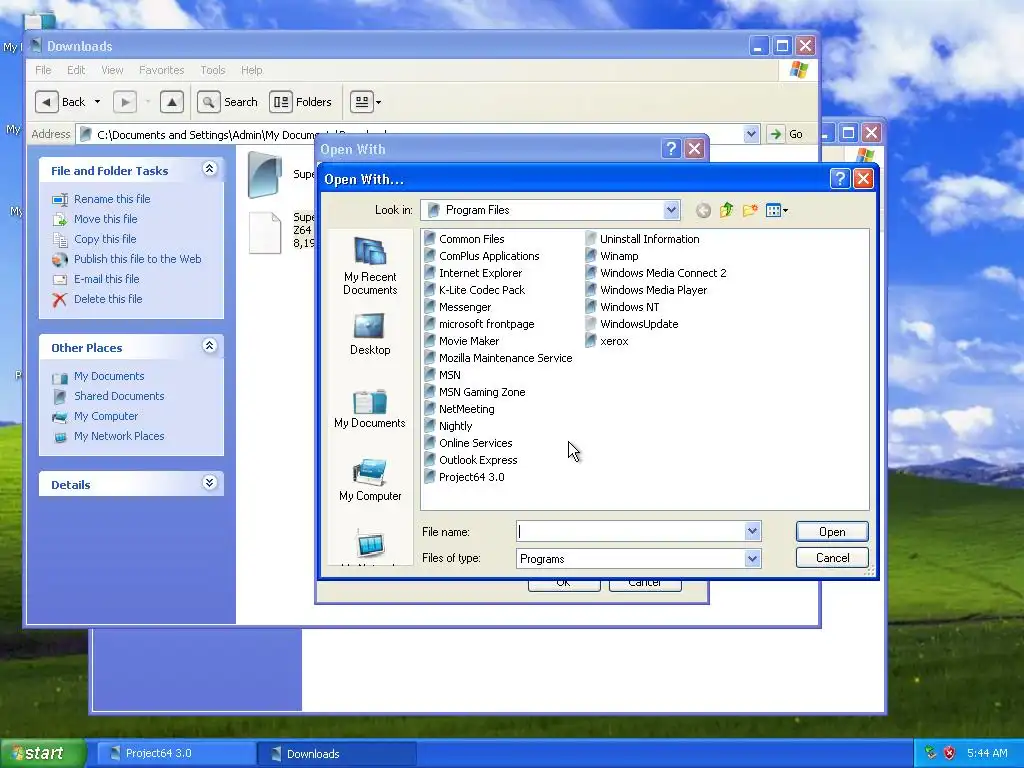Select the NetMeeting folder
Image resolution: width=1024 pixels, height=768 pixels.
pos(460,409)
